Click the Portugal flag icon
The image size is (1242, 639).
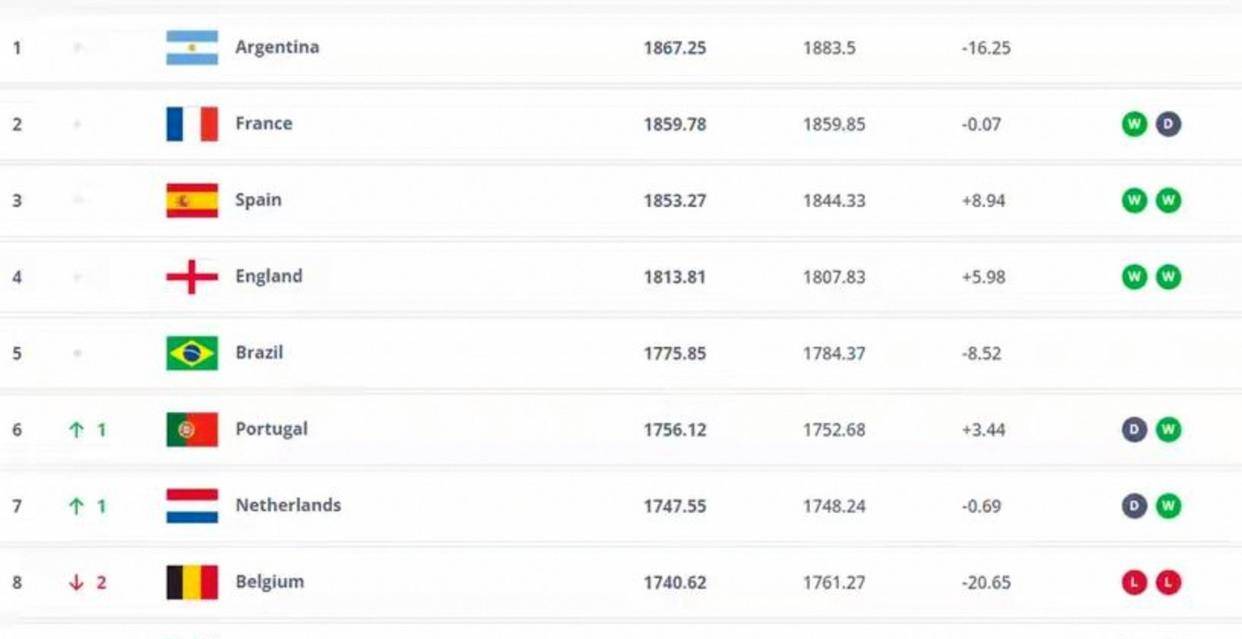pos(192,430)
